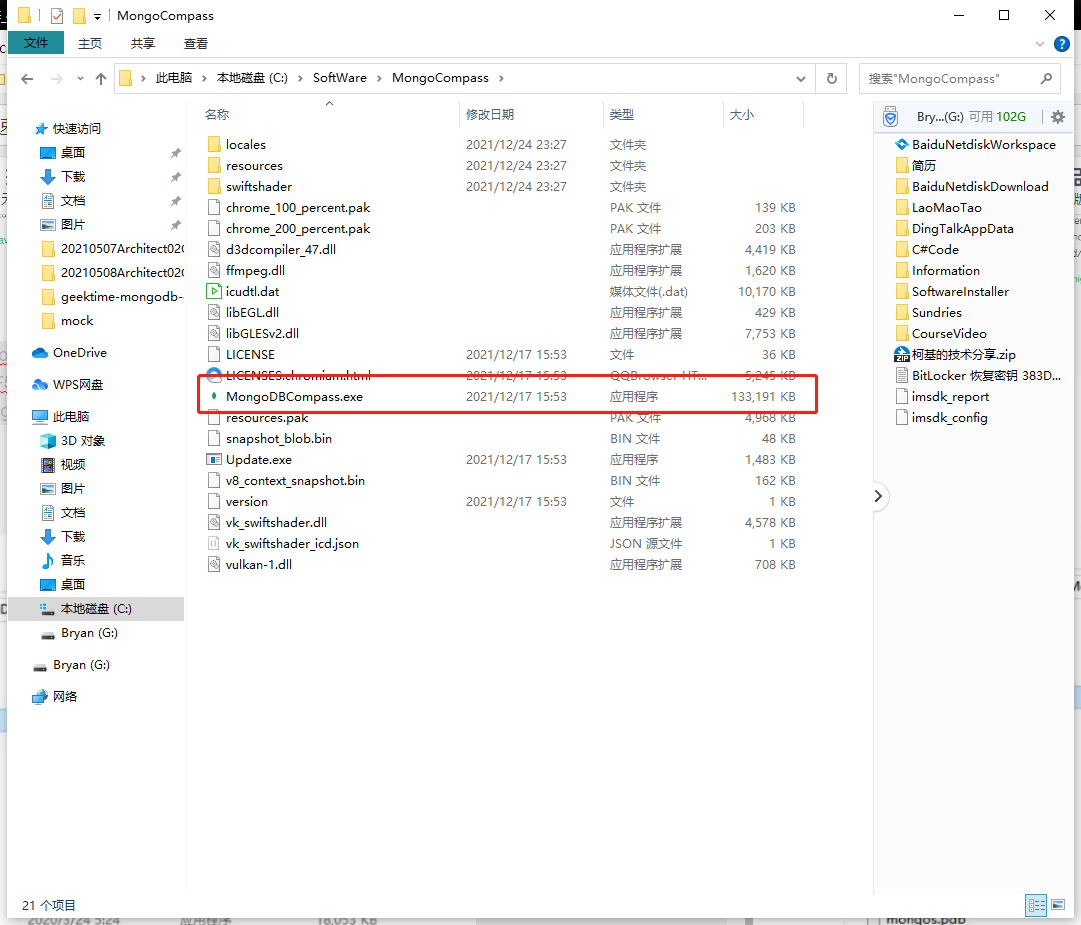This screenshot has width=1081, height=925.
Task: Open mock folder in quick access
Action: [77, 321]
